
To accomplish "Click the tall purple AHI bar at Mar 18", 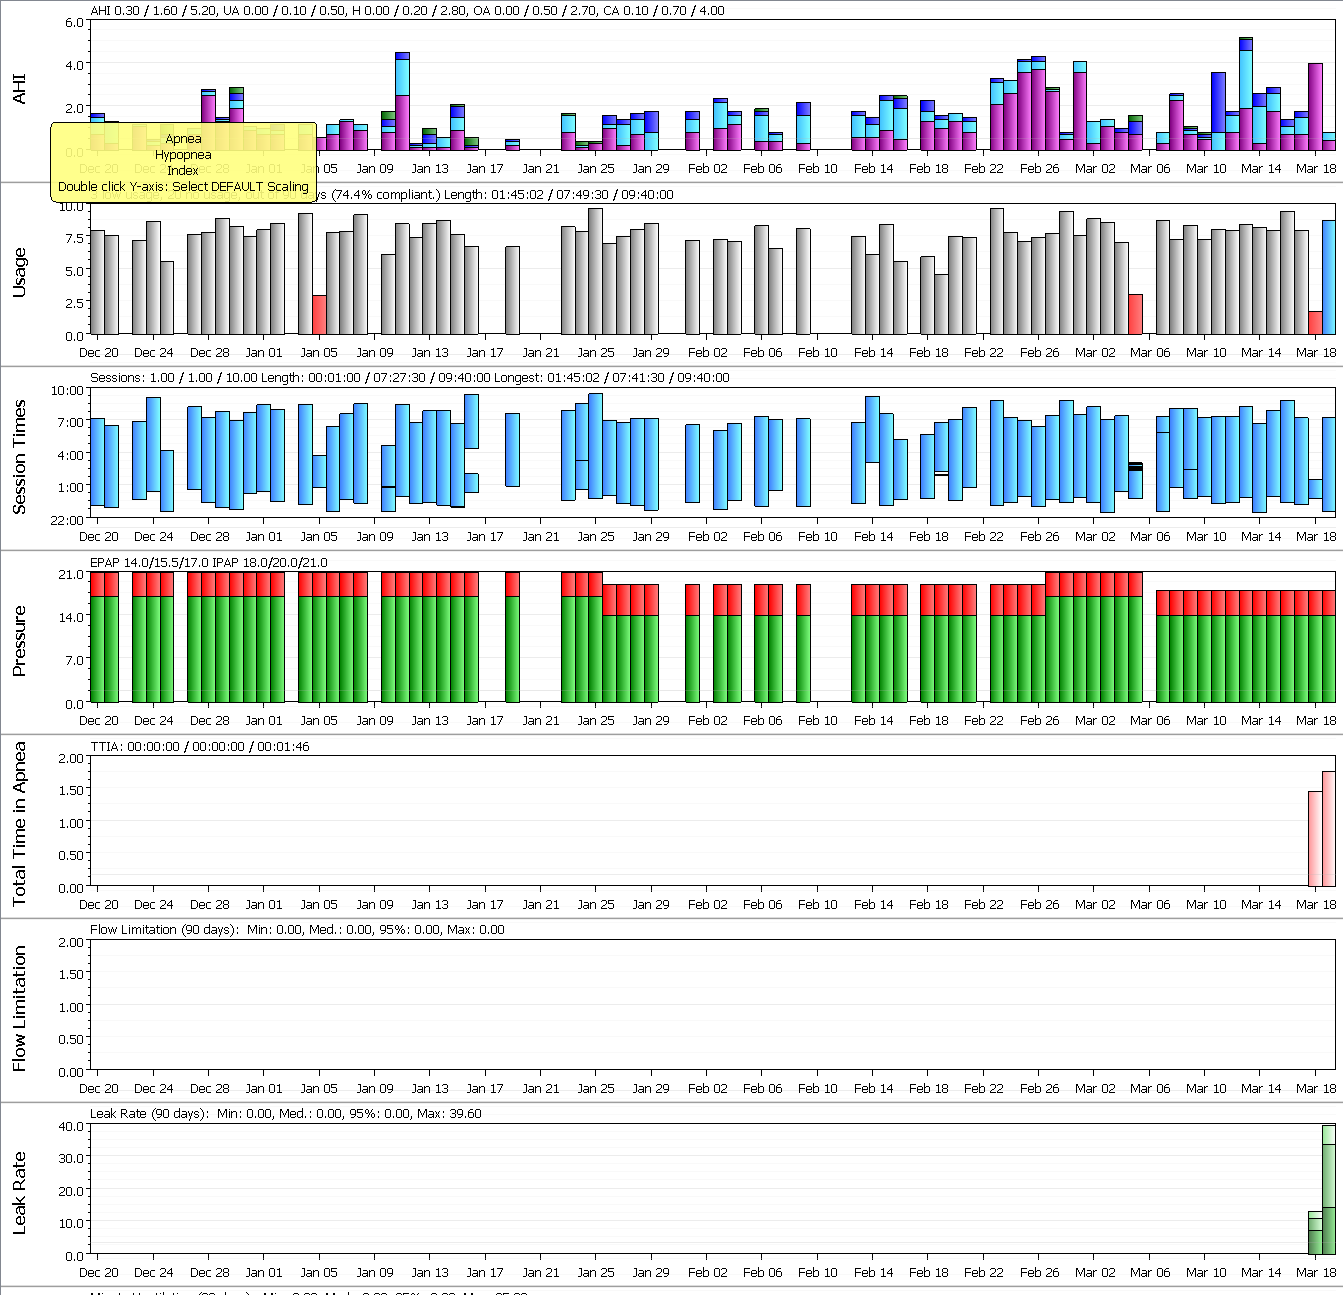I will 1315,107.
